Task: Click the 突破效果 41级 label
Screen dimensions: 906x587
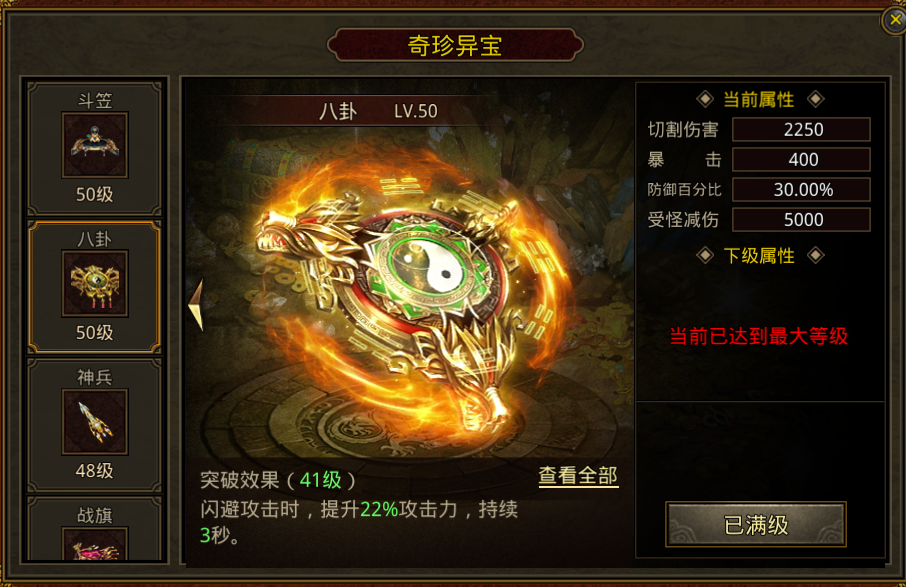Action: click(x=277, y=480)
